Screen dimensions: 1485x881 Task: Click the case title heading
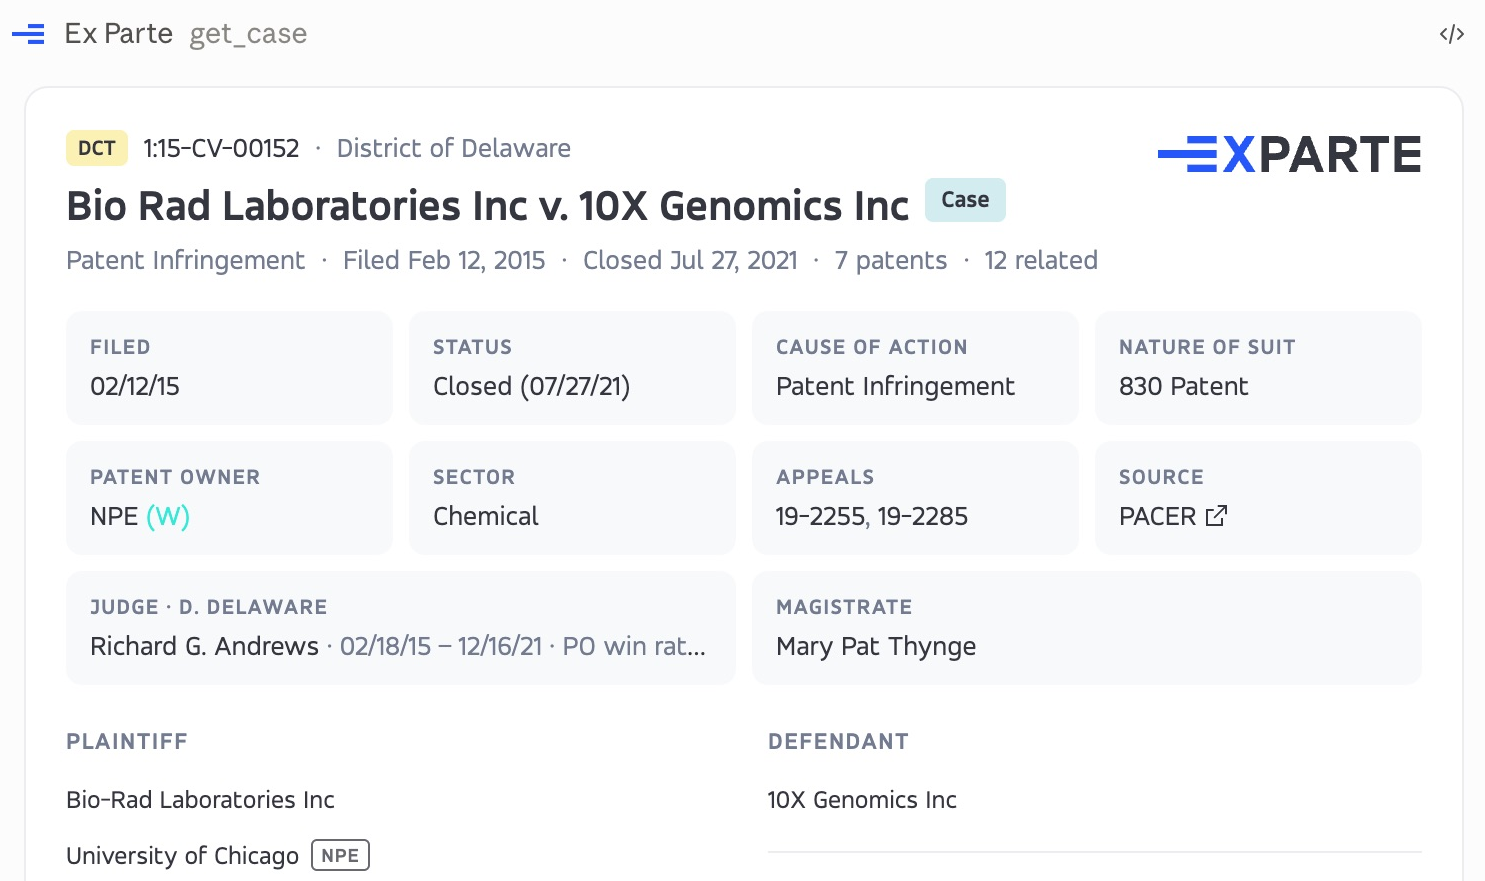point(487,206)
